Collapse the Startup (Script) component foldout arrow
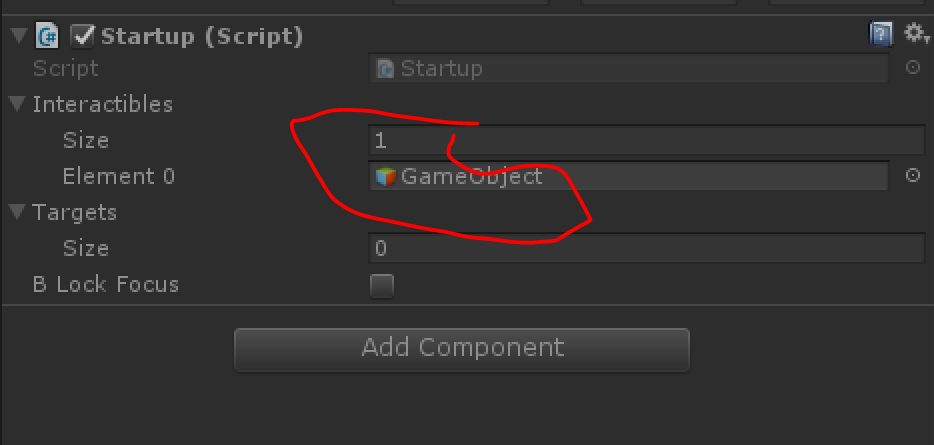 coord(20,36)
